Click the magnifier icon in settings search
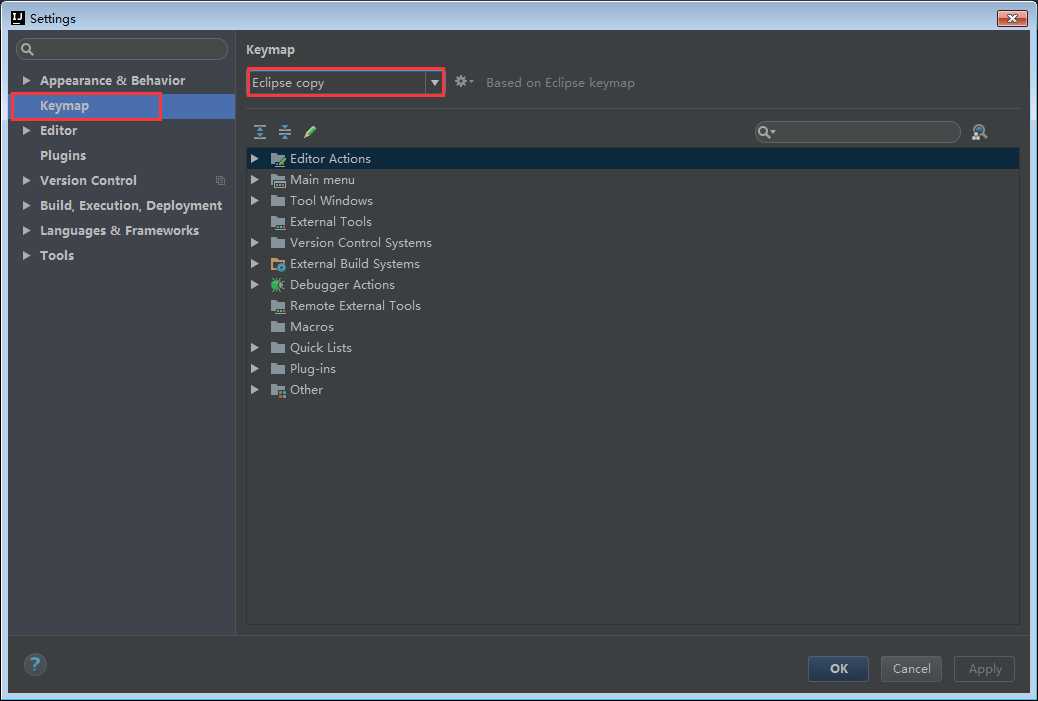Screen dimensions: 1038x701 [27, 49]
